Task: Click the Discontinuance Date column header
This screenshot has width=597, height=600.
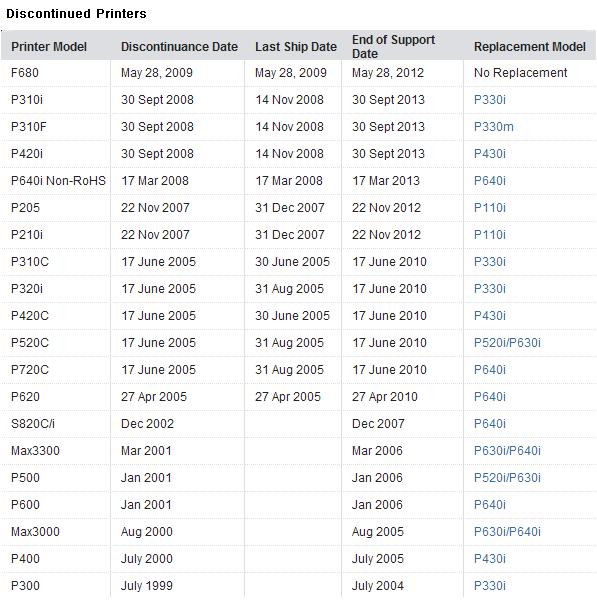Action: pos(179,47)
